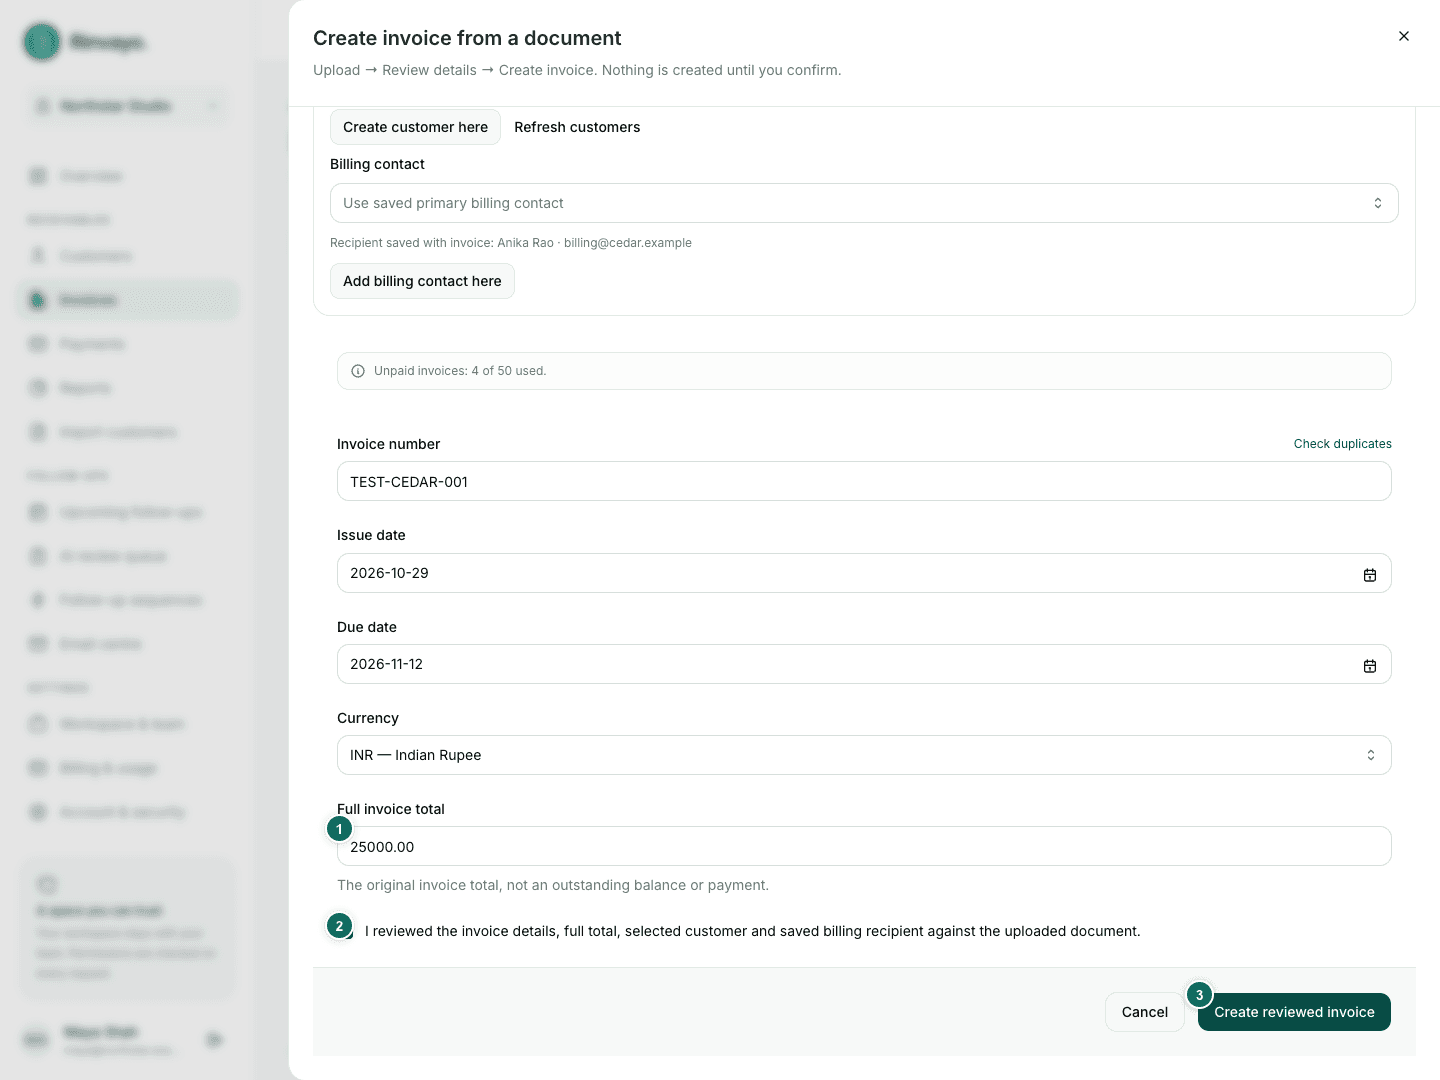Focus the Full invoice total field
1440x1080 pixels.
(864, 846)
